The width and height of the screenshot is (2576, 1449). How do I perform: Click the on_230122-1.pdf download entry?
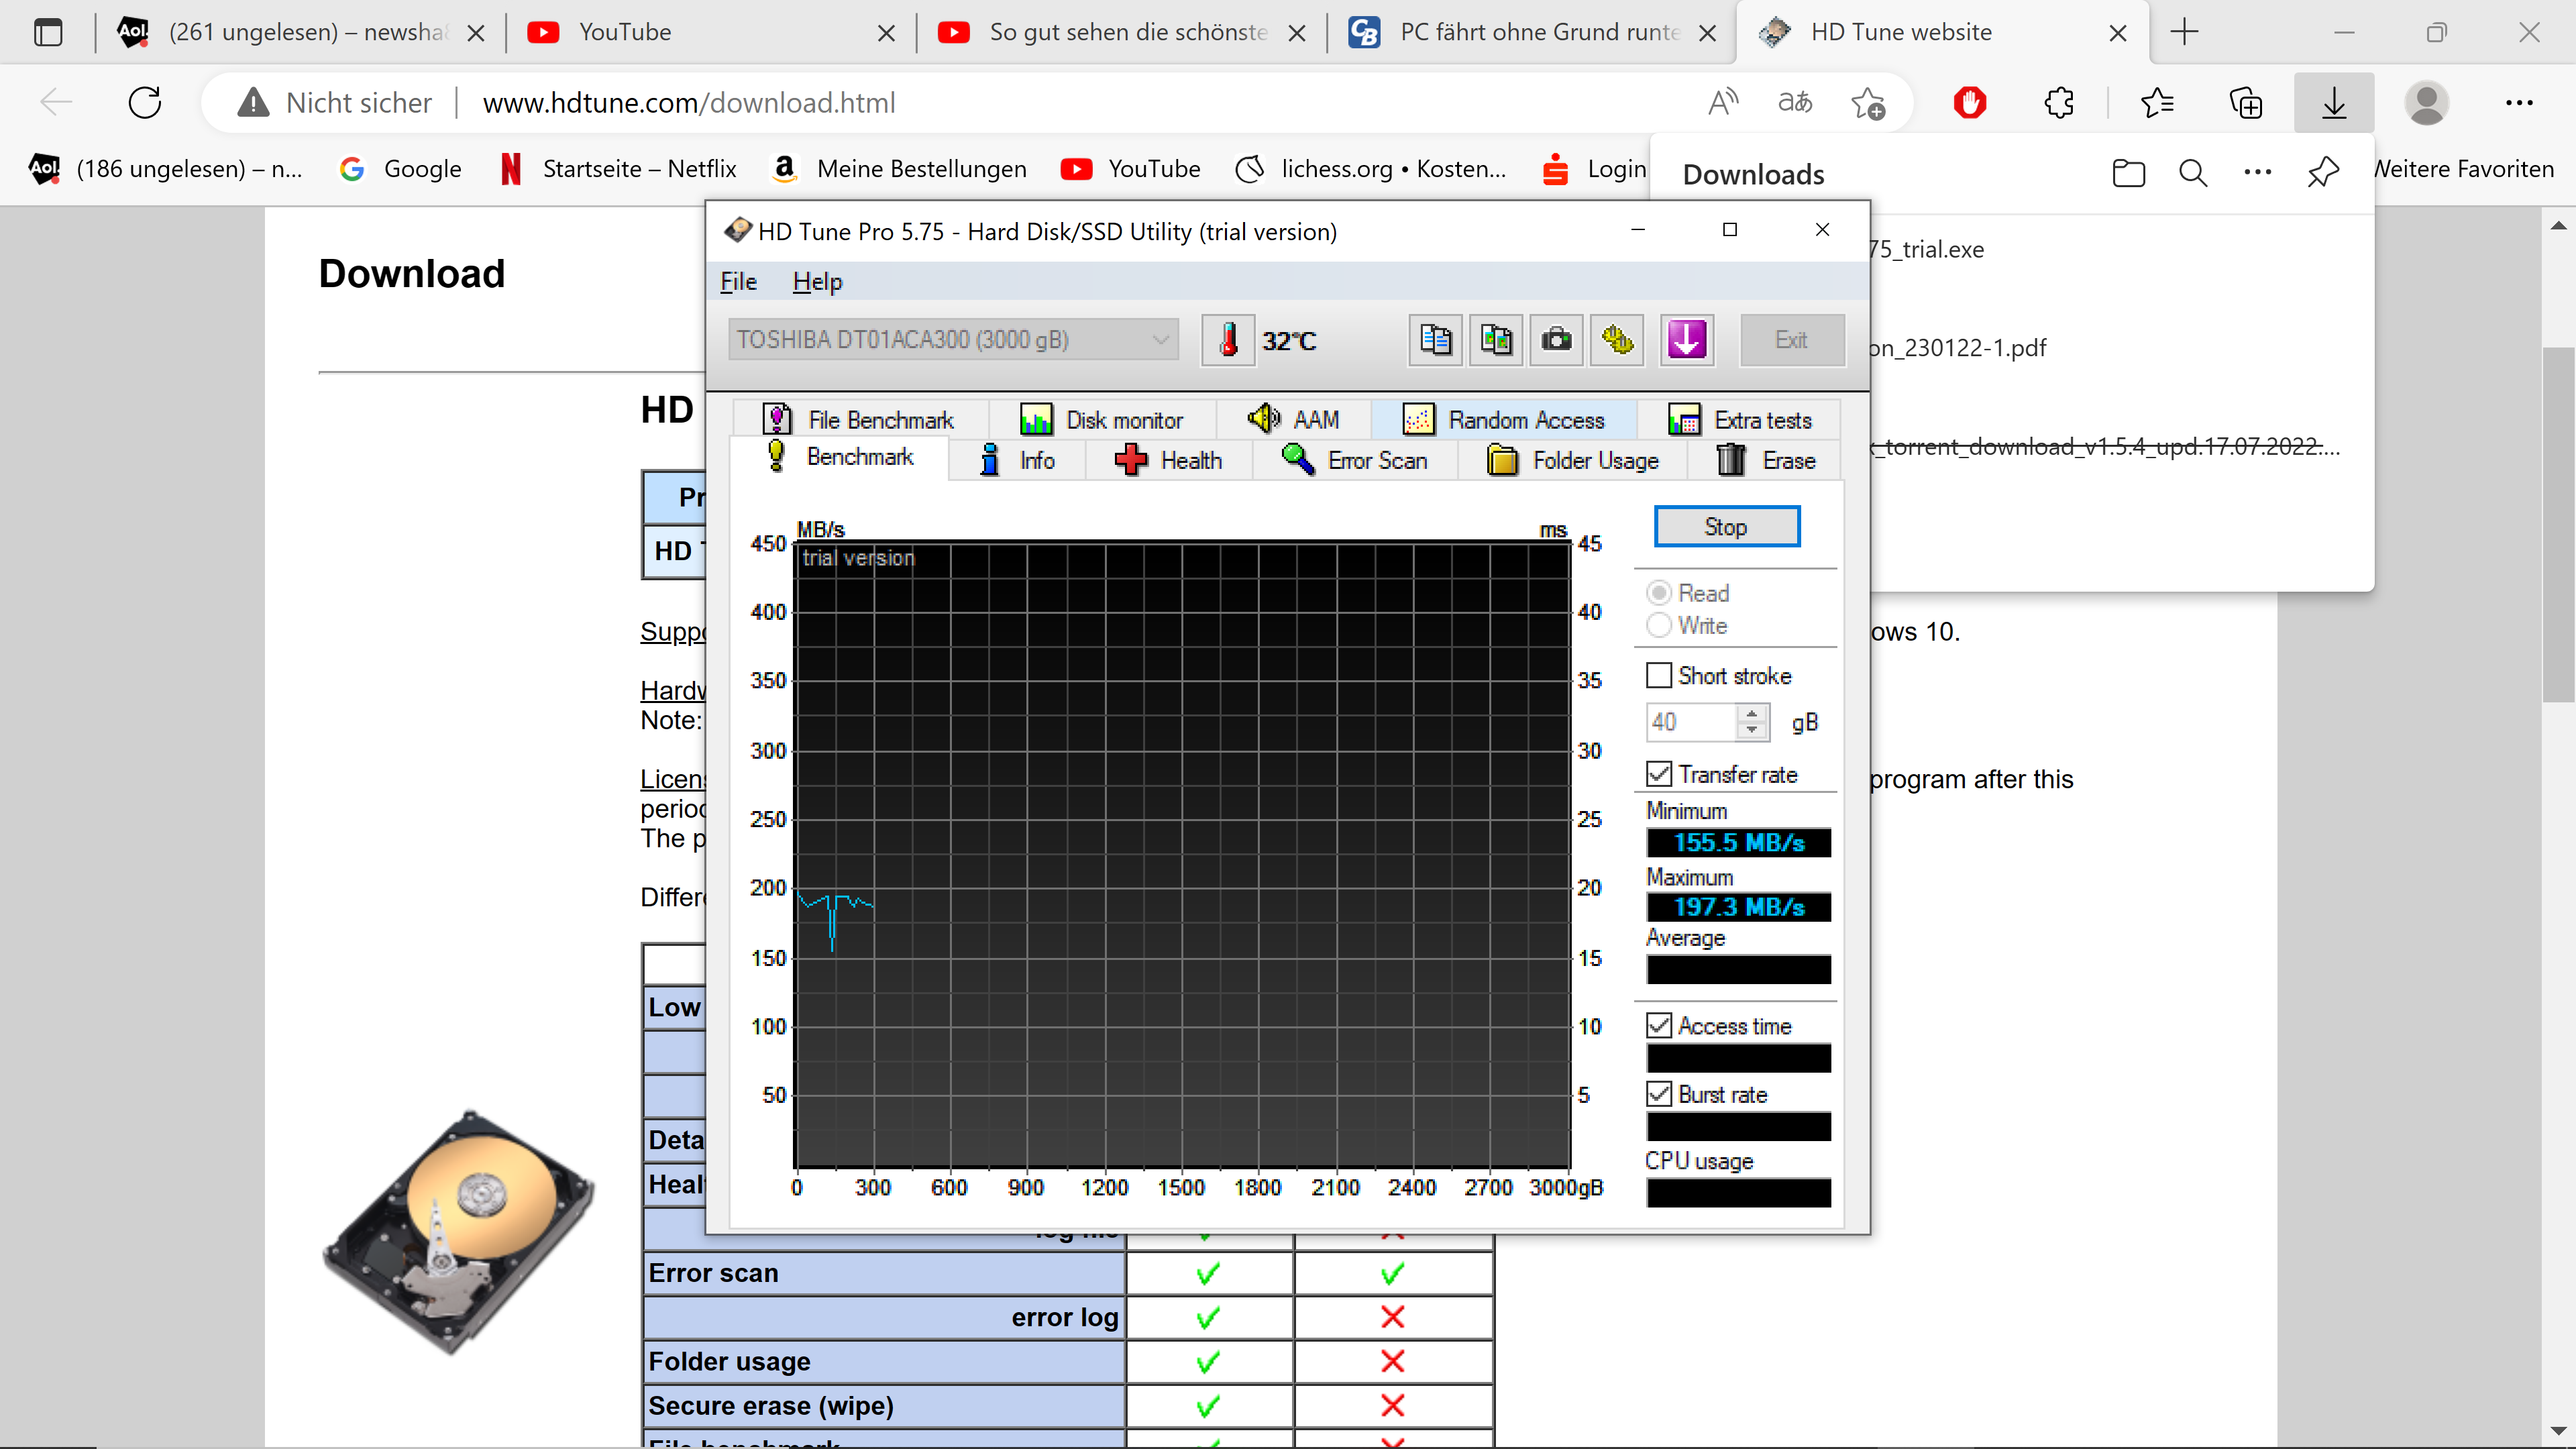point(1957,348)
